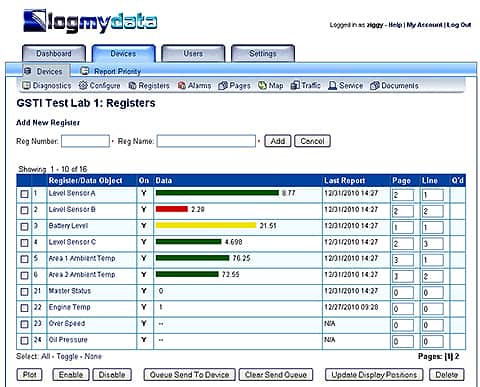The width and height of the screenshot is (480, 387).
Task: Tick the Engine Temp checkbox
Action: (24, 308)
